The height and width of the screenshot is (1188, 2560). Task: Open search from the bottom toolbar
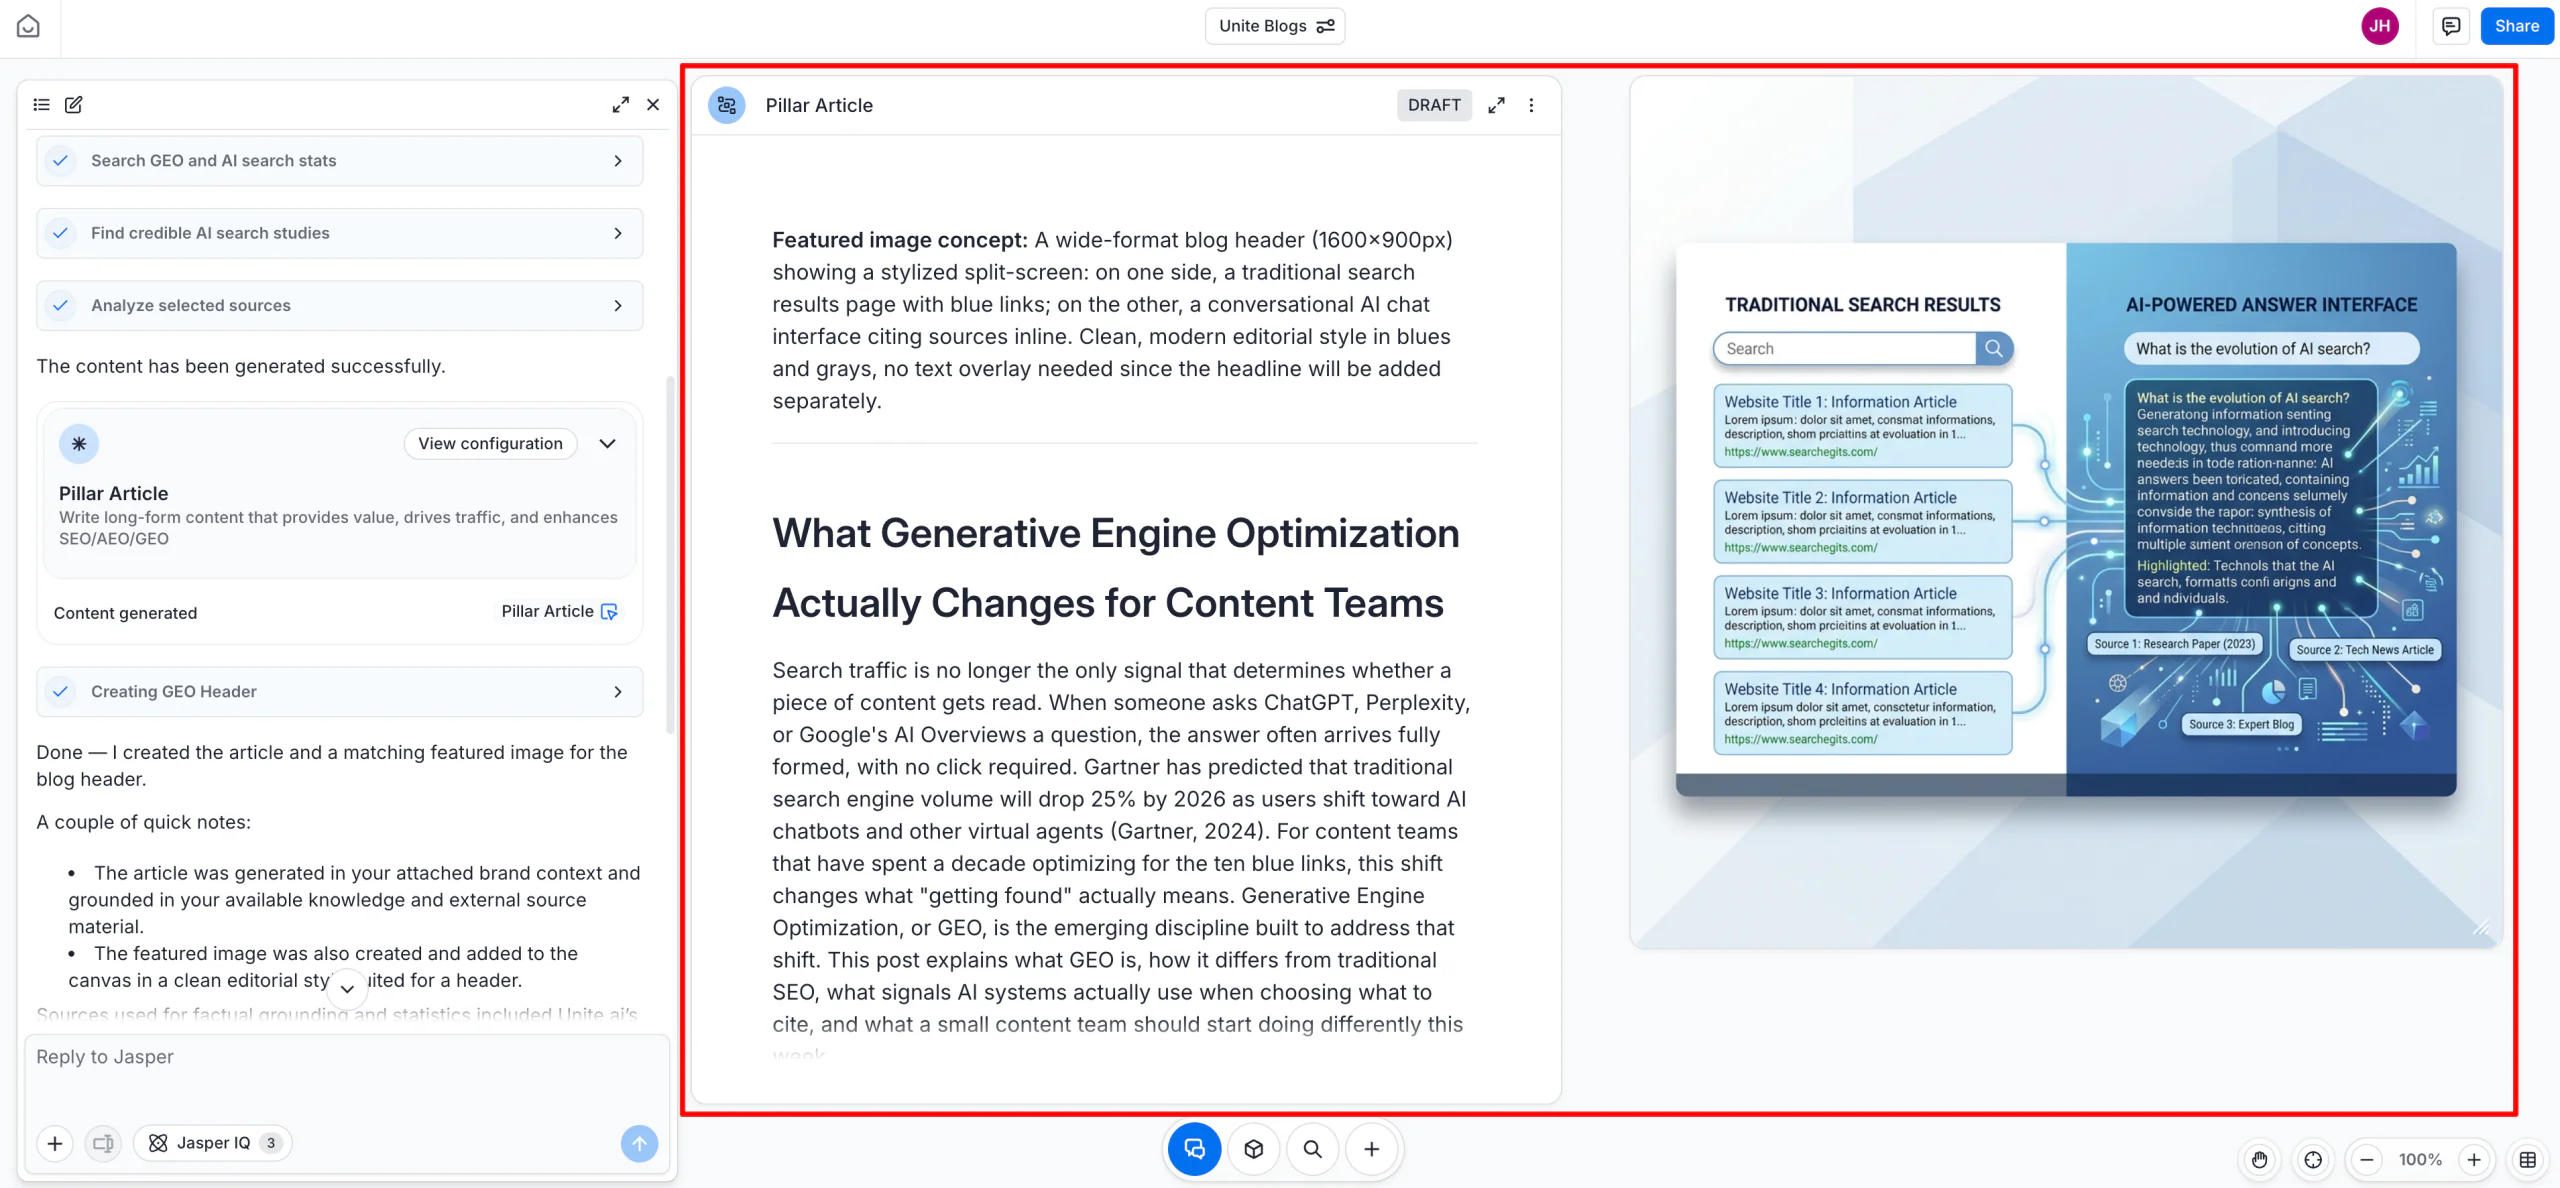click(1313, 1149)
